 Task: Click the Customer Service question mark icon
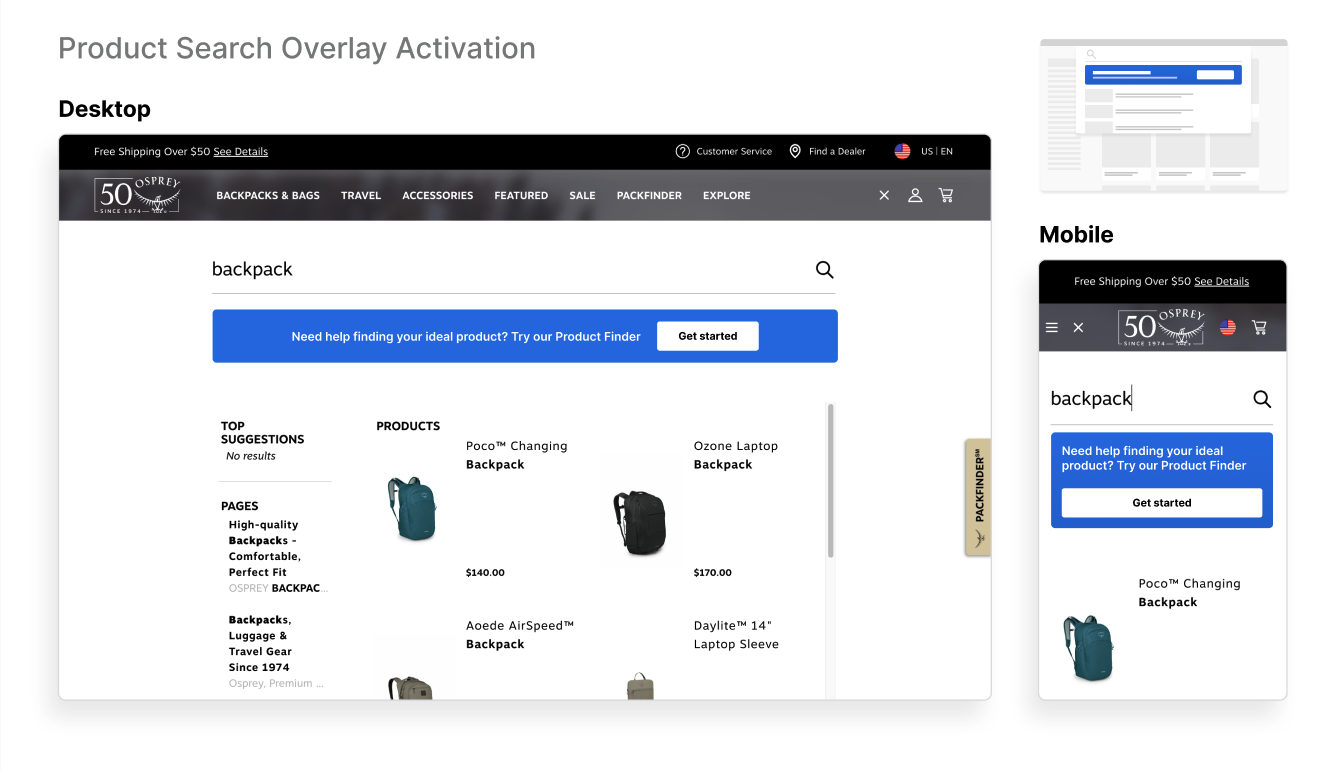tap(683, 151)
